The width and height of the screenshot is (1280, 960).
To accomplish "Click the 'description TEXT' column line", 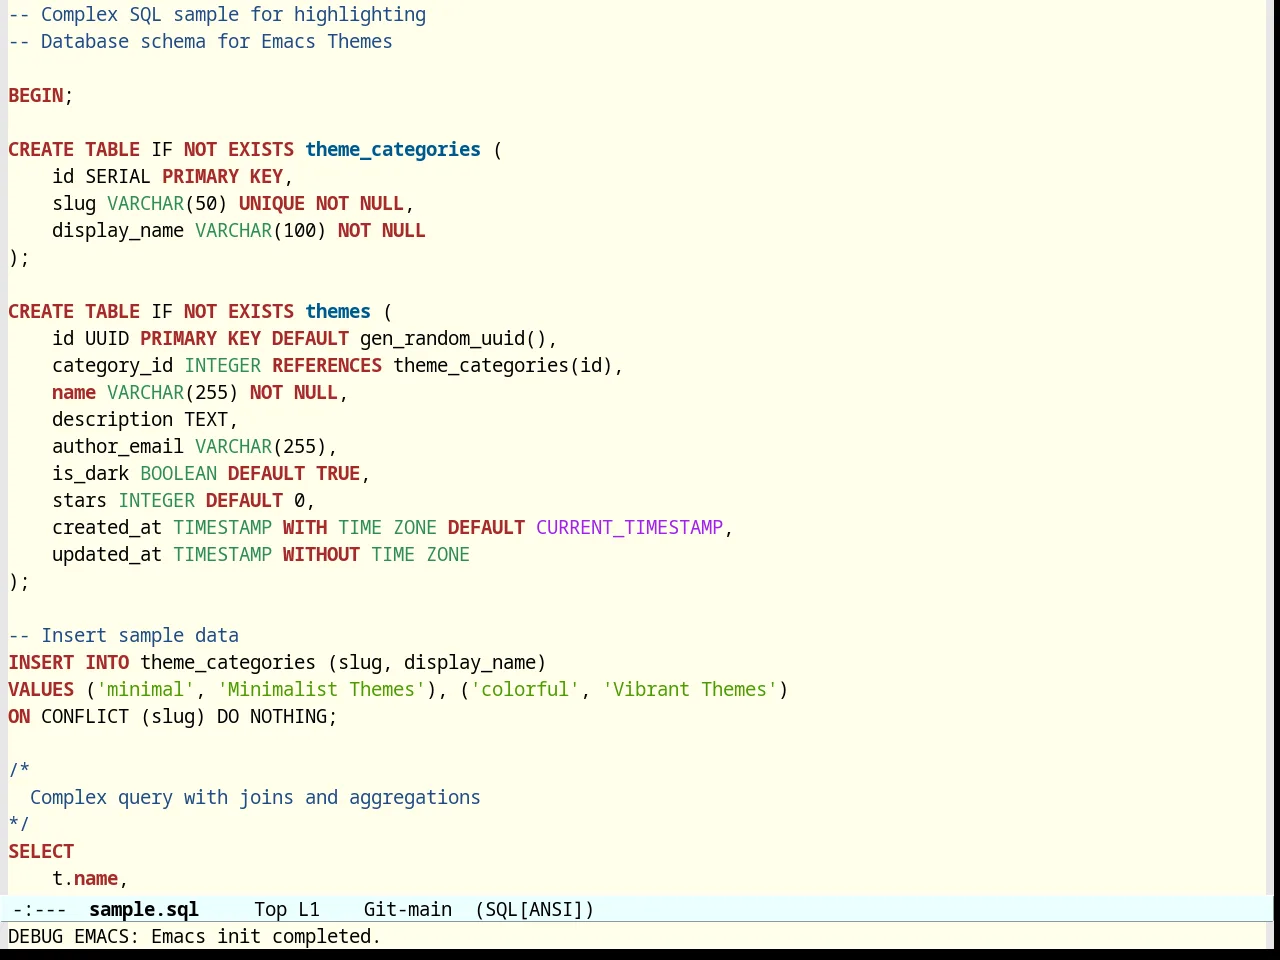I will click(x=140, y=419).
